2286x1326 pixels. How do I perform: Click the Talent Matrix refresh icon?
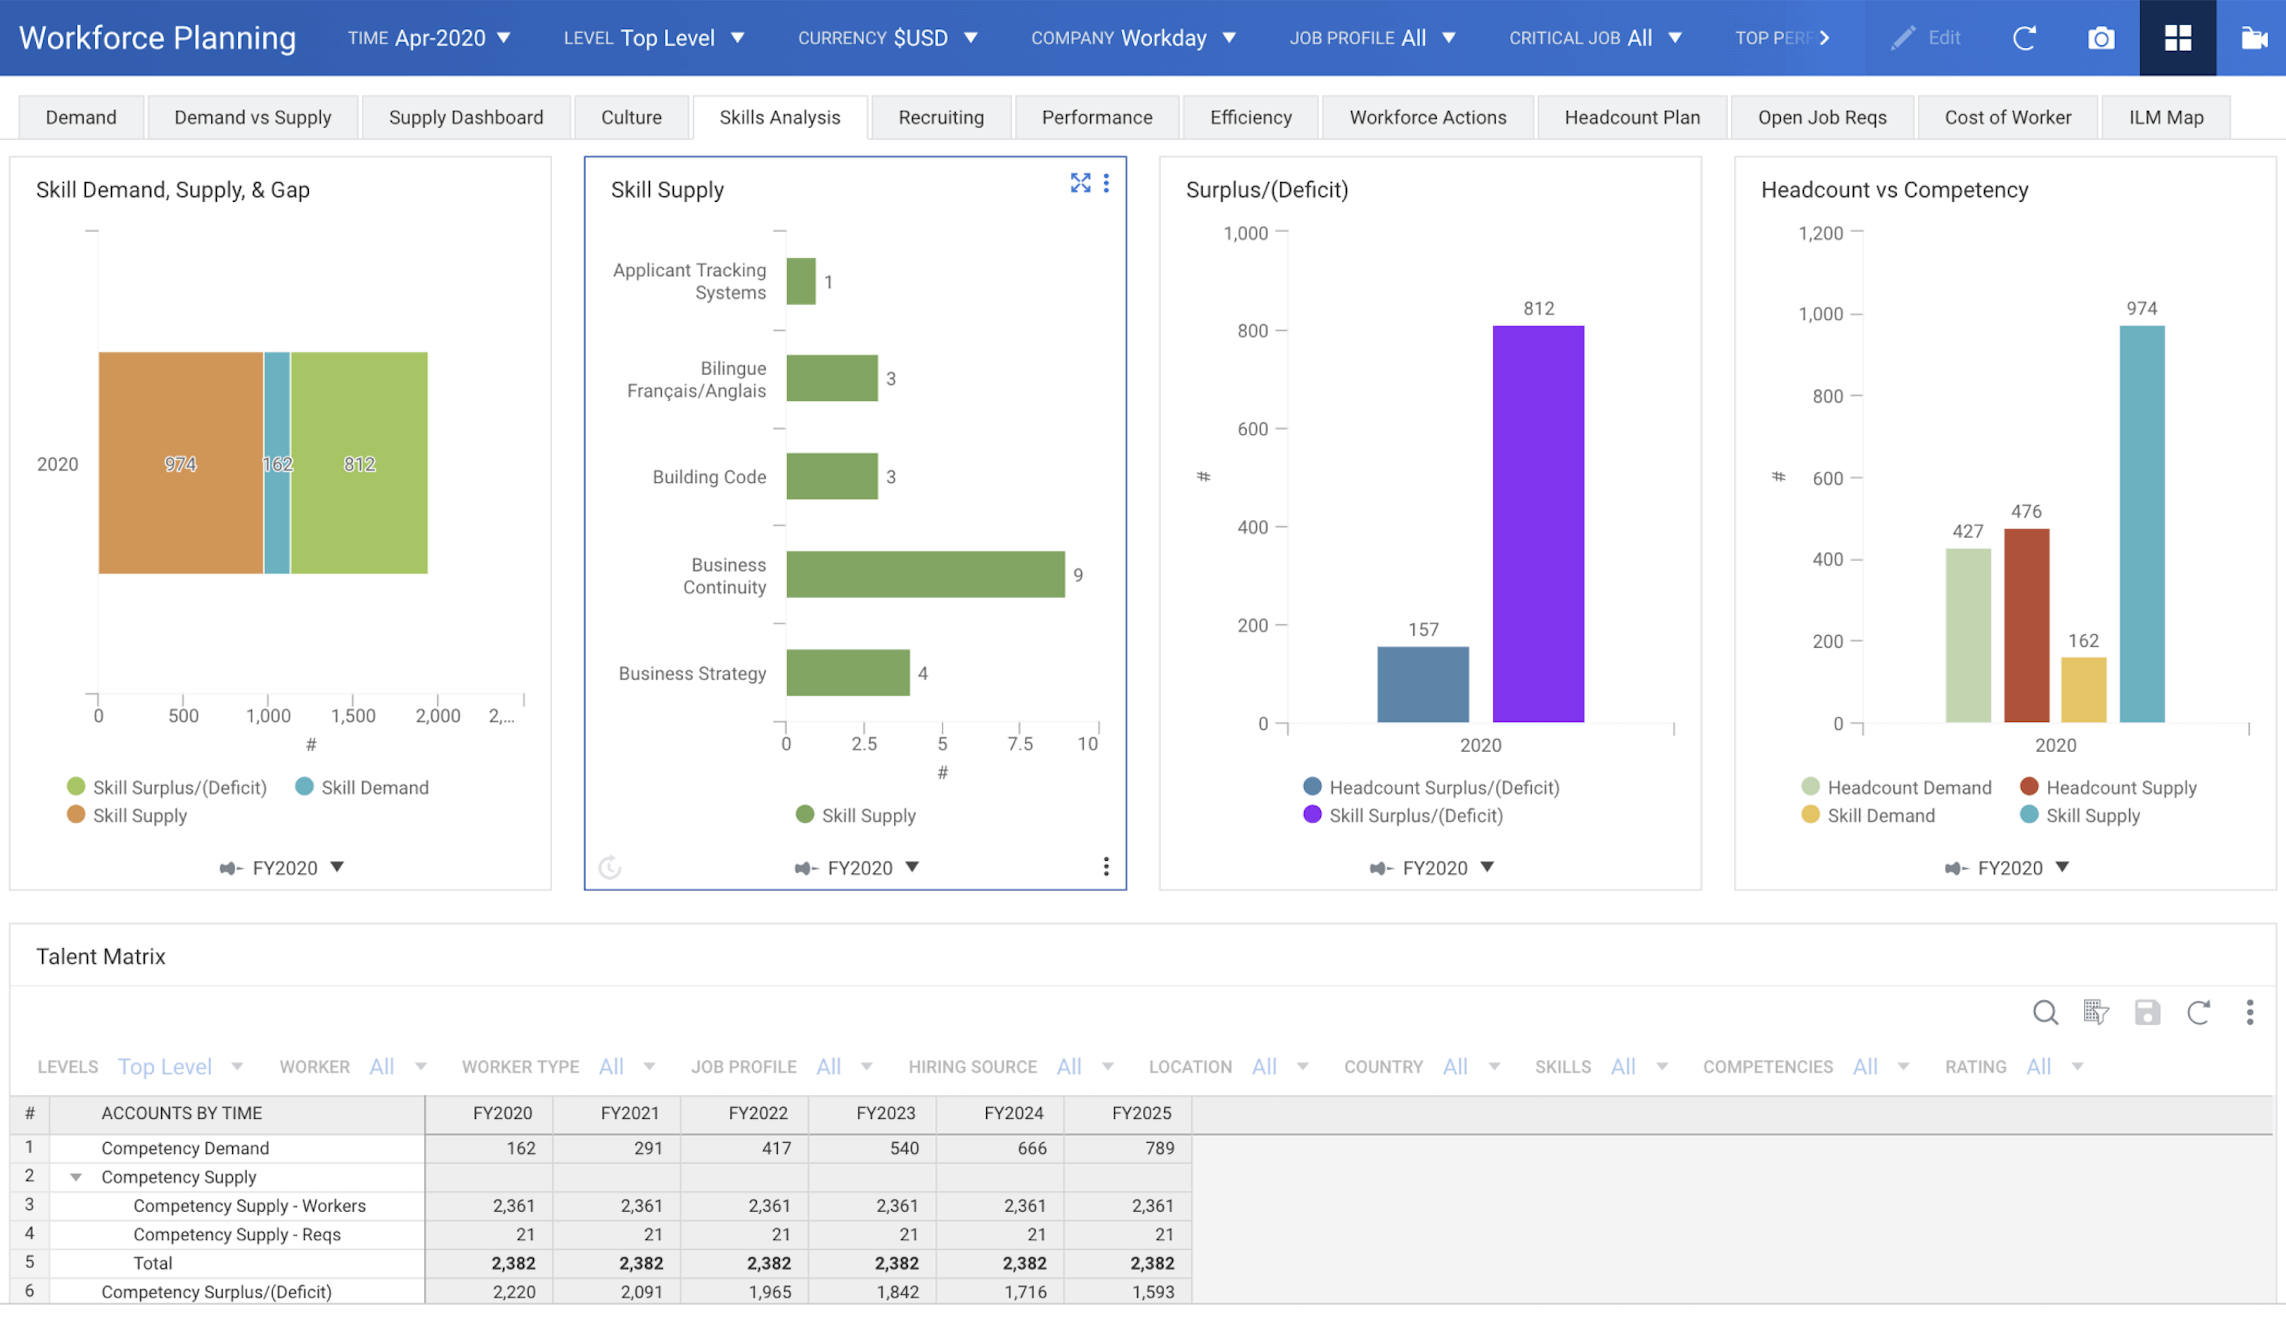pos(2198,1012)
